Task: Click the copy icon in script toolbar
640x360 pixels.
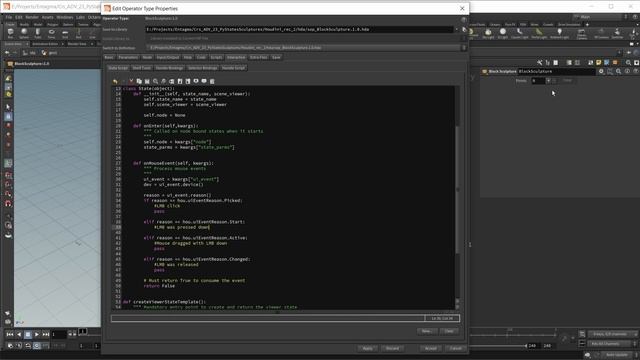Action: click(139, 81)
